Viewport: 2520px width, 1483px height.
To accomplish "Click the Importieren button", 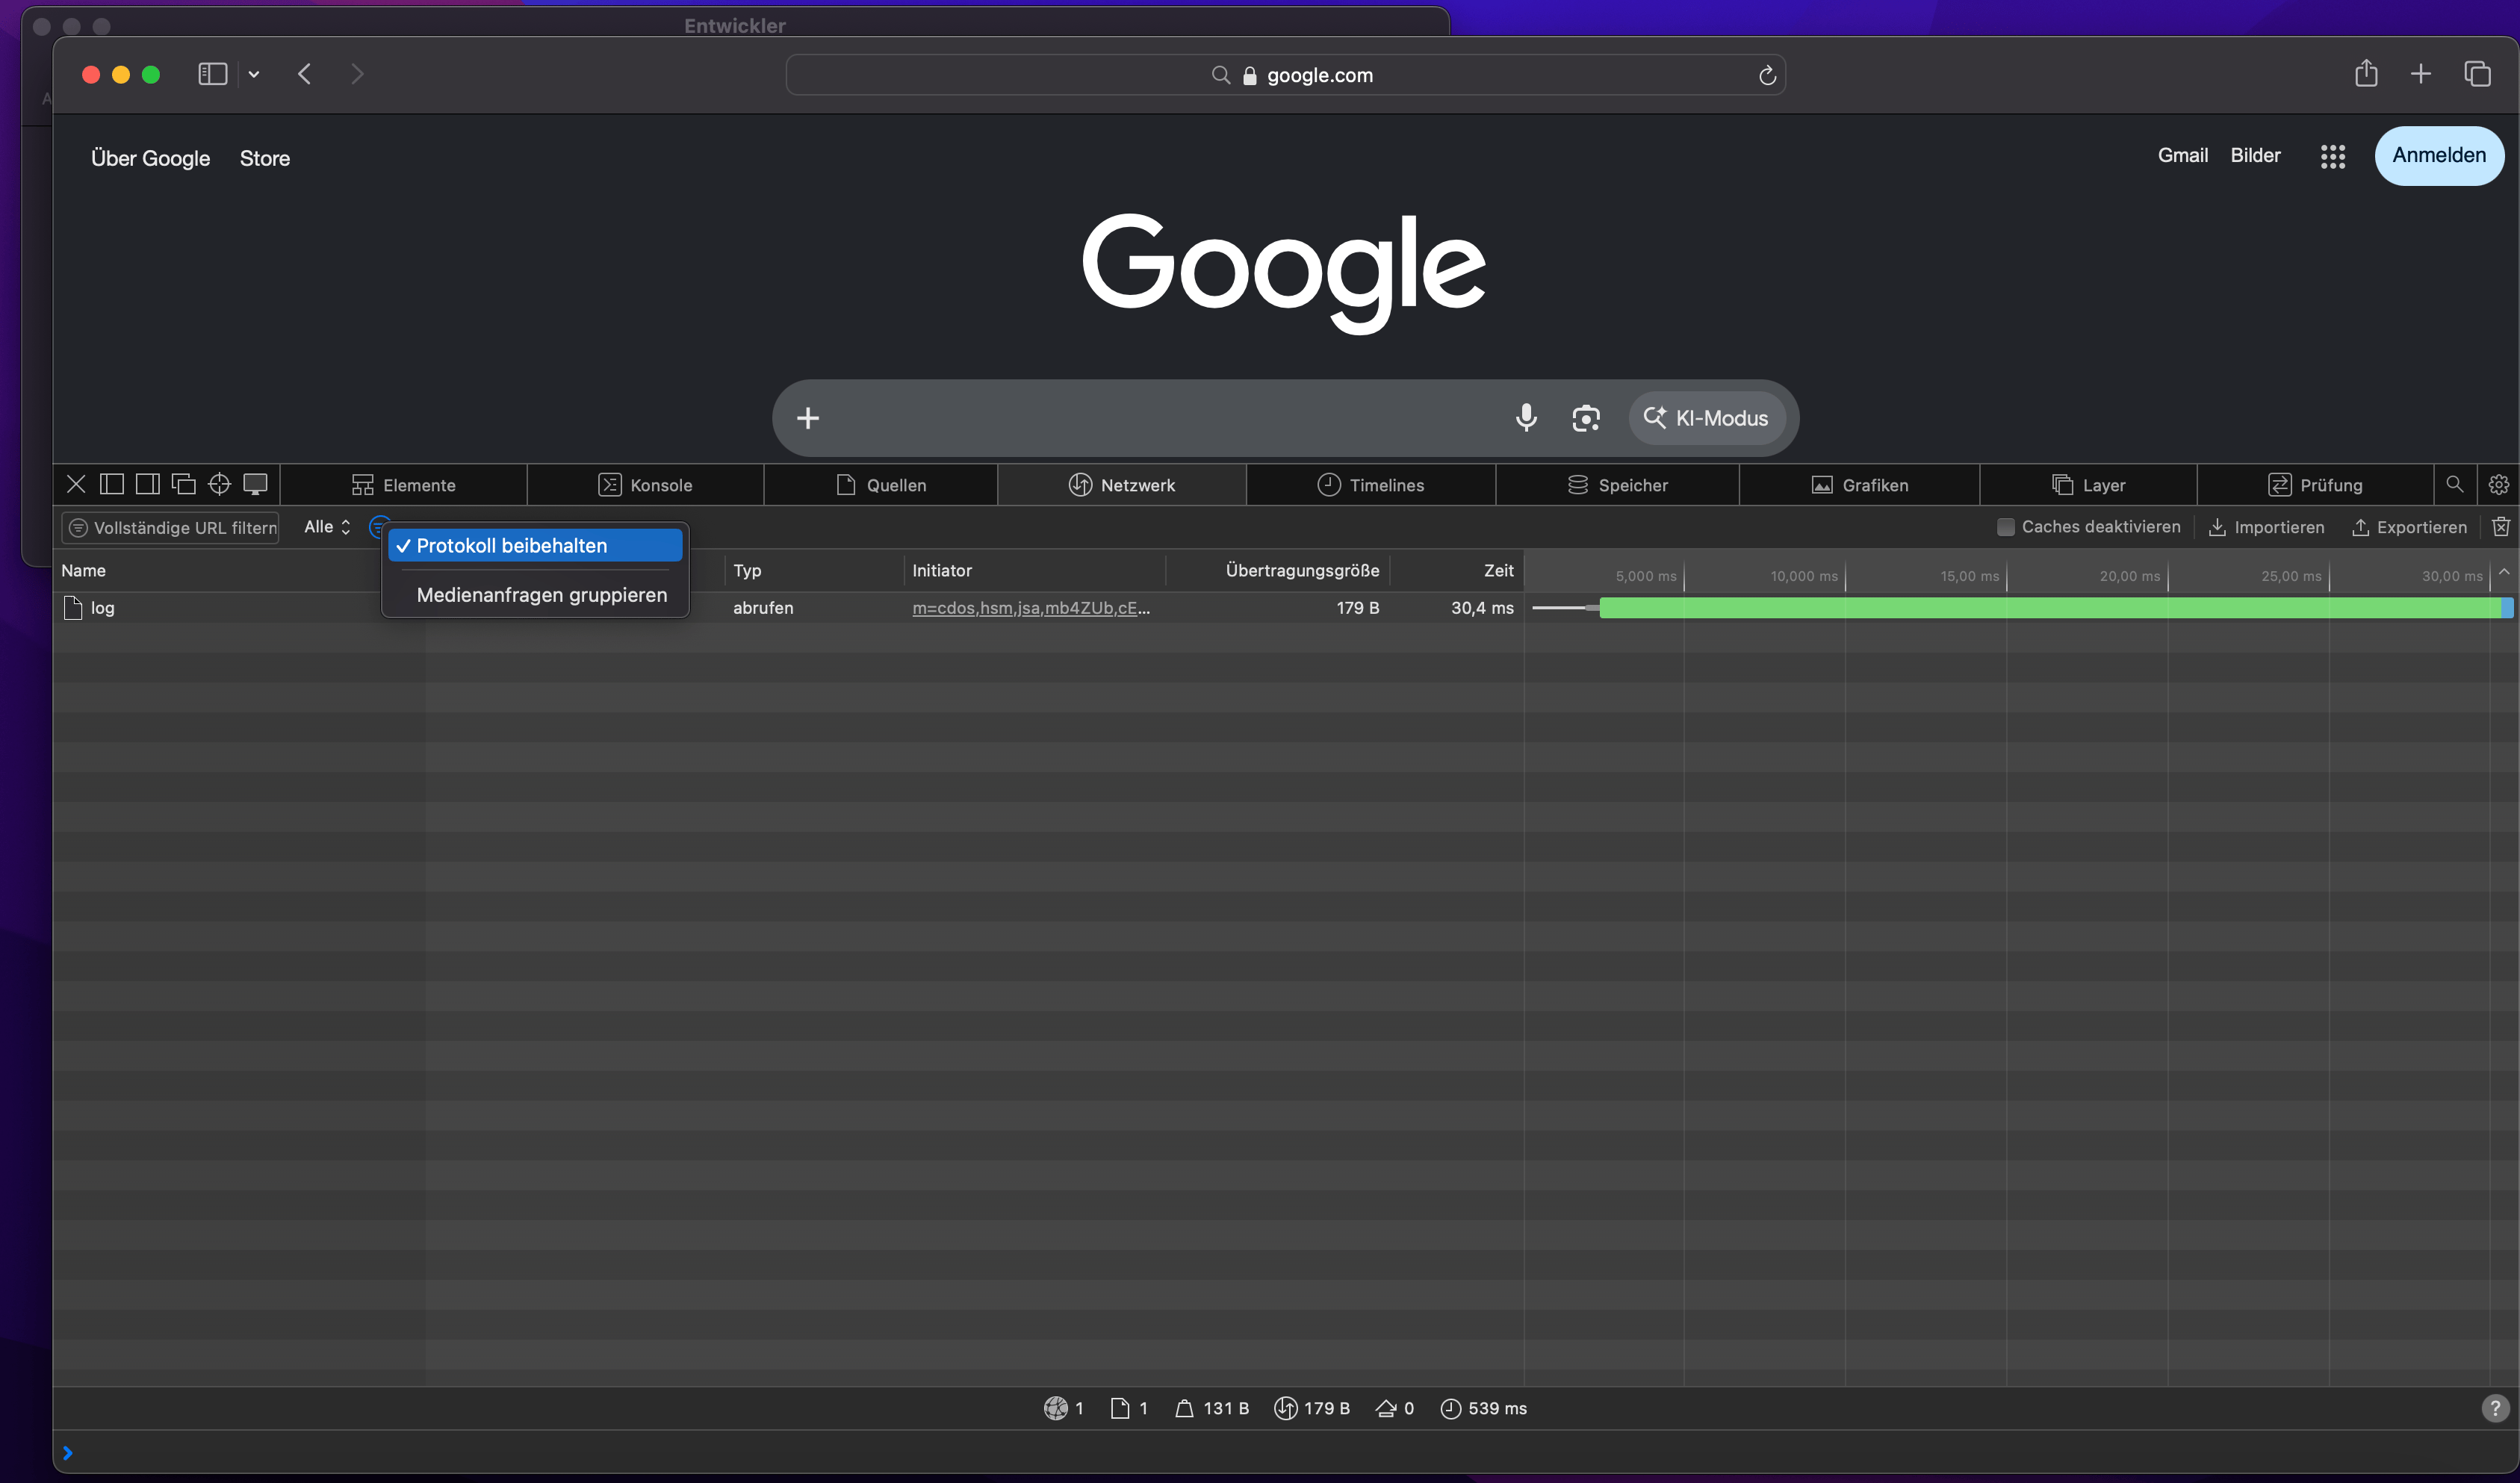I will [2266, 527].
